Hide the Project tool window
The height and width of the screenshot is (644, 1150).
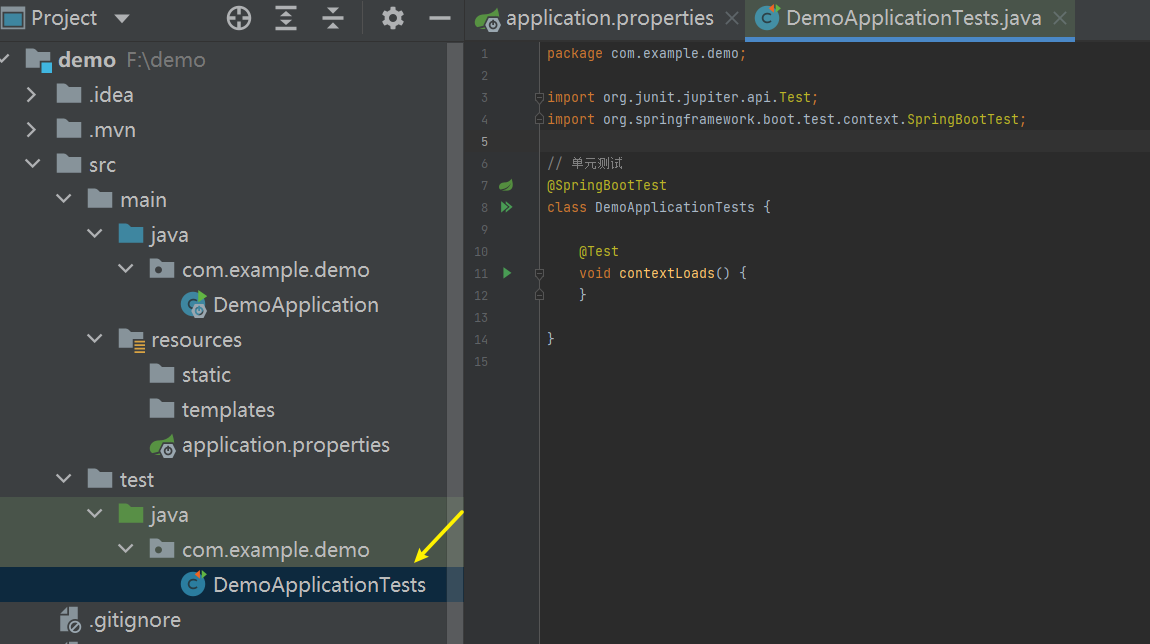[440, 18]
